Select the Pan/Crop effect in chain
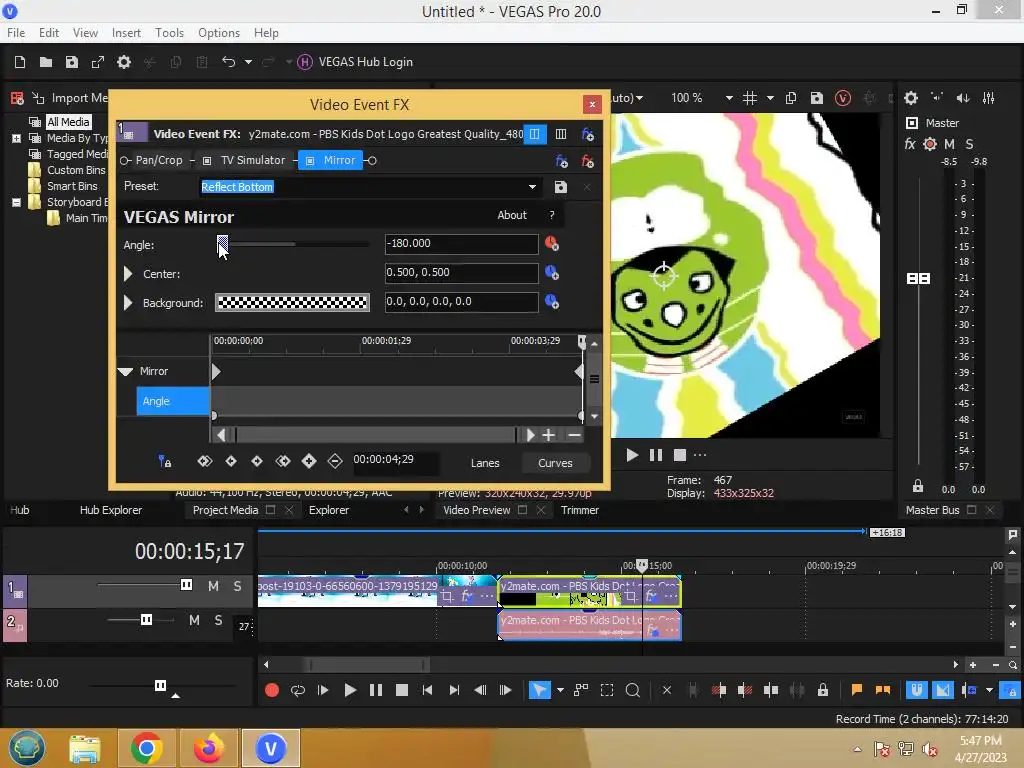Screen dimensions: 1024x768 click(159, 160)
